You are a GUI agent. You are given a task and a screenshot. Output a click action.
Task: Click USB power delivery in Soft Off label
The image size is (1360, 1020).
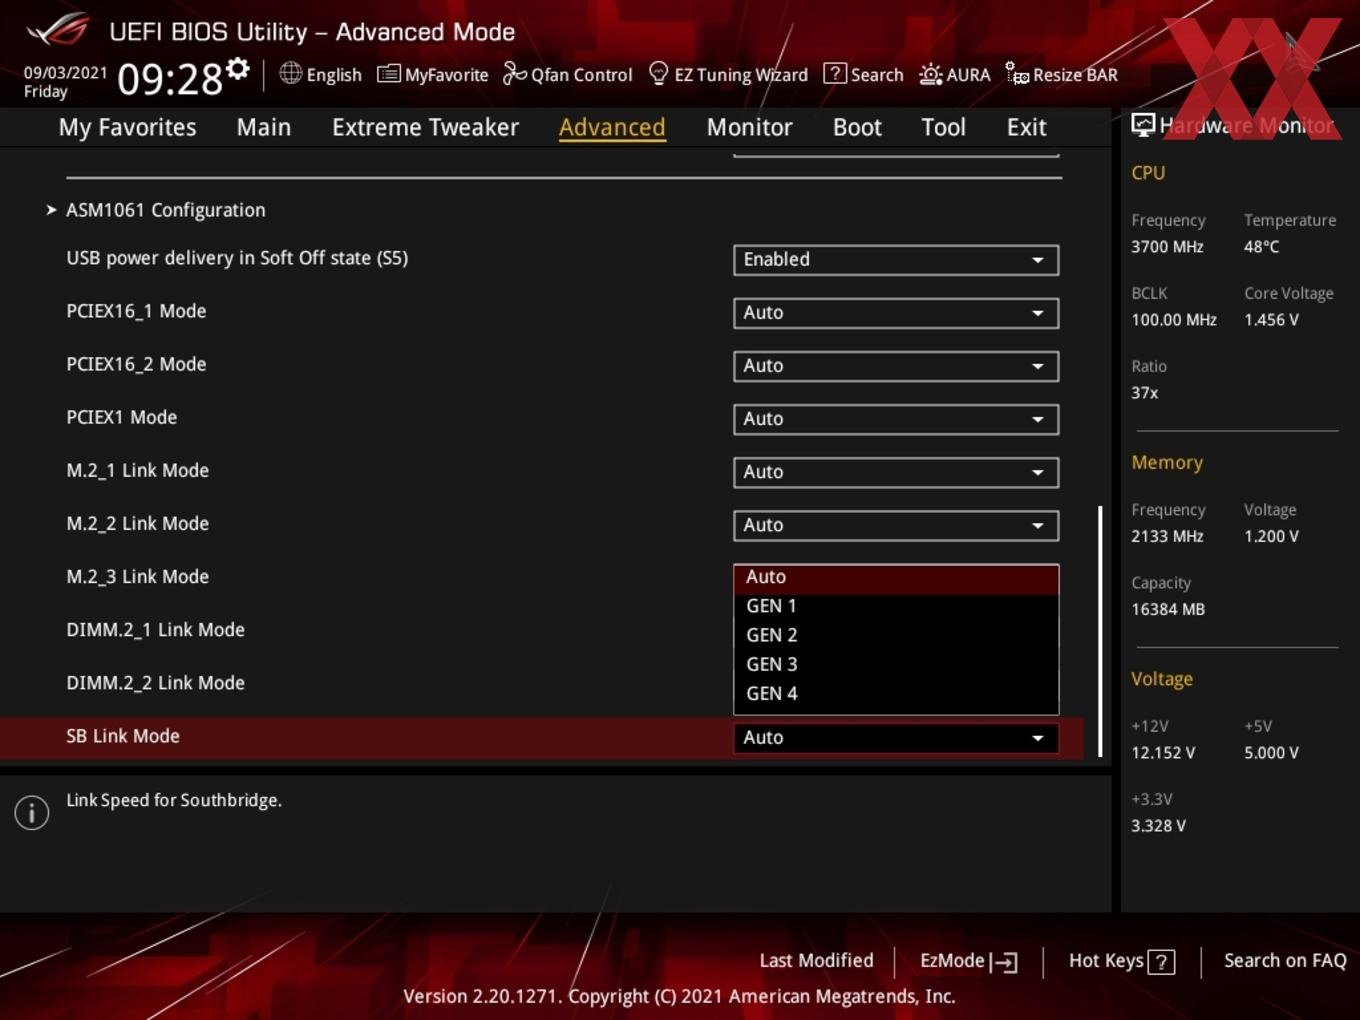[x=237, y=258]
